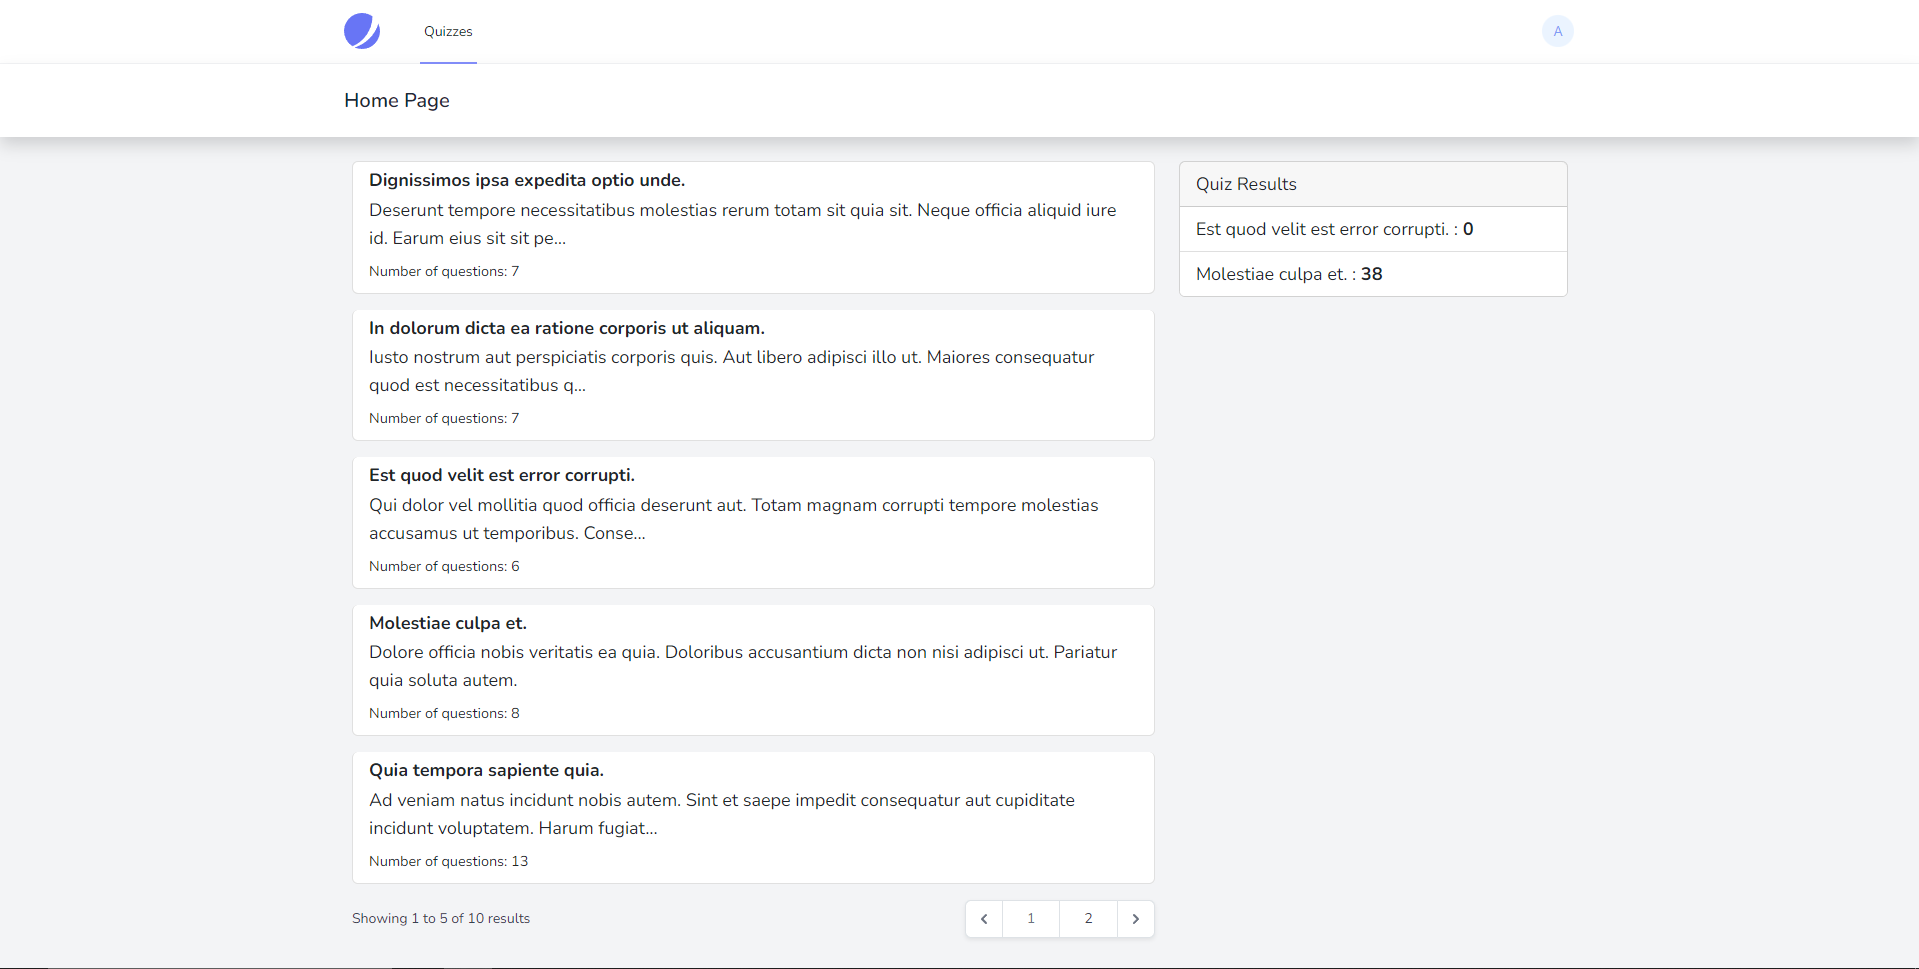Select the Quizzes navigation tab

pos(447,31)
